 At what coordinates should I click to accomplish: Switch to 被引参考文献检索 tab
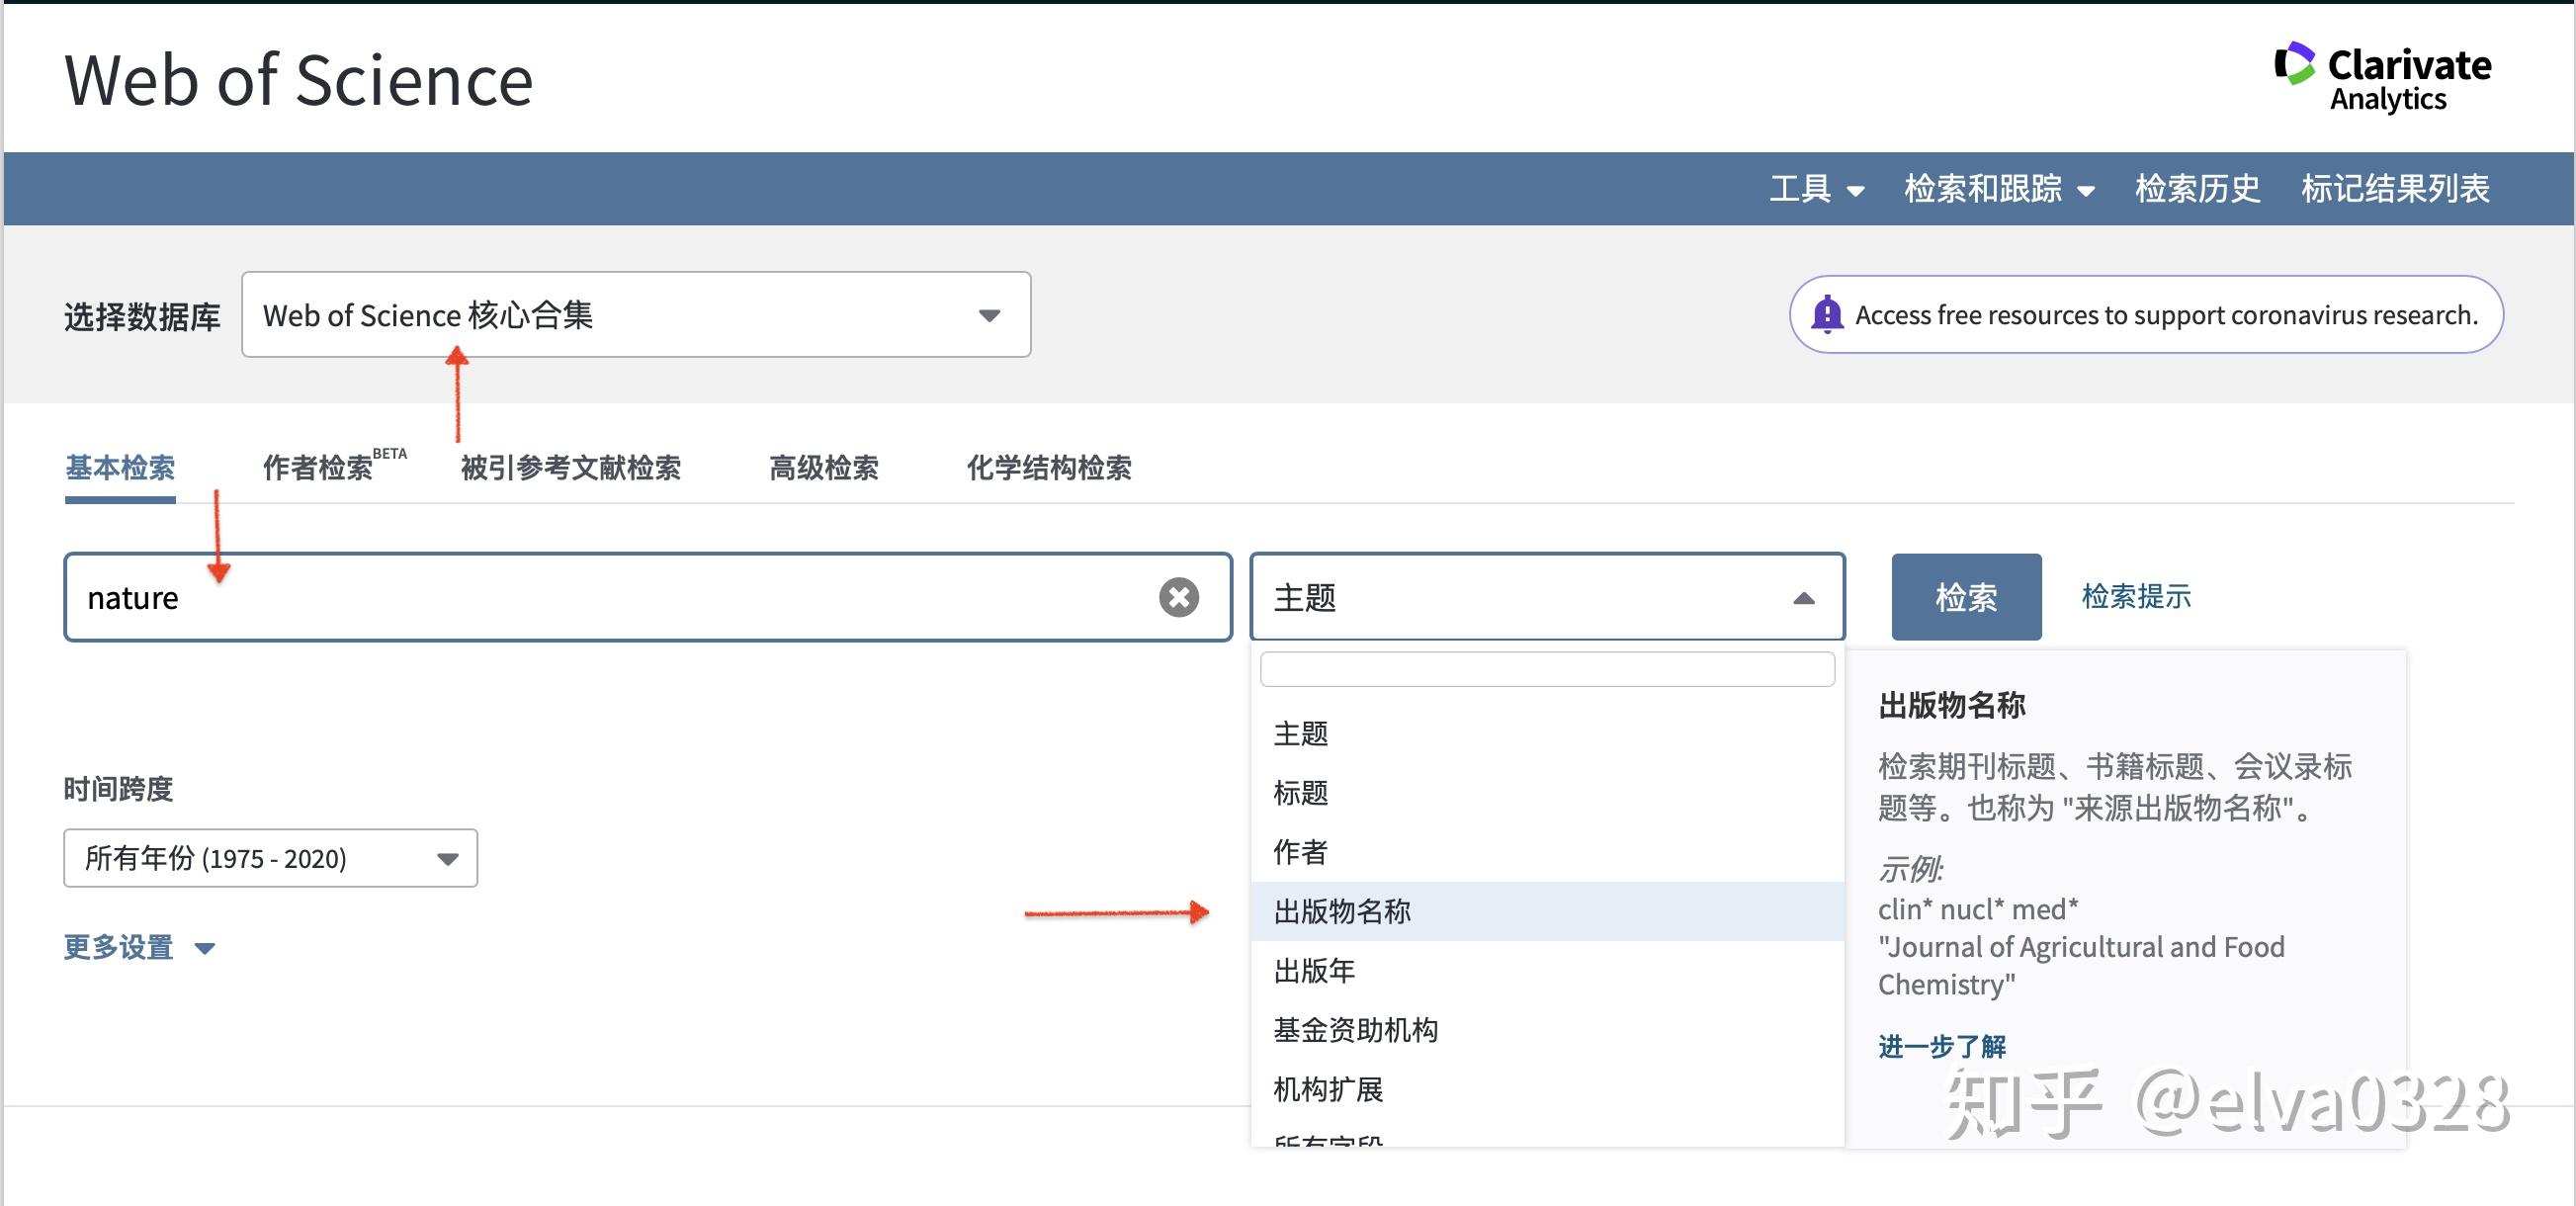[570, 467]
